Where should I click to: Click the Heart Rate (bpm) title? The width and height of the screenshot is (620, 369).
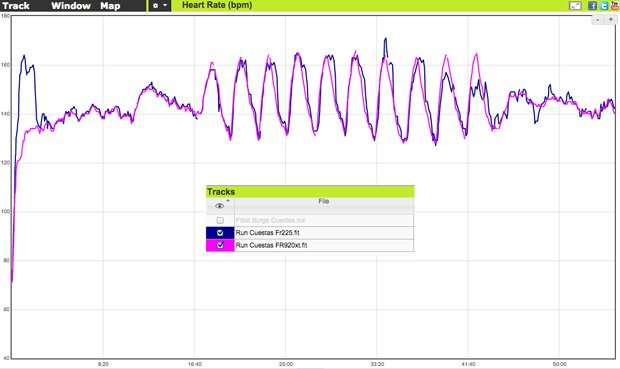tap(217, 5)
